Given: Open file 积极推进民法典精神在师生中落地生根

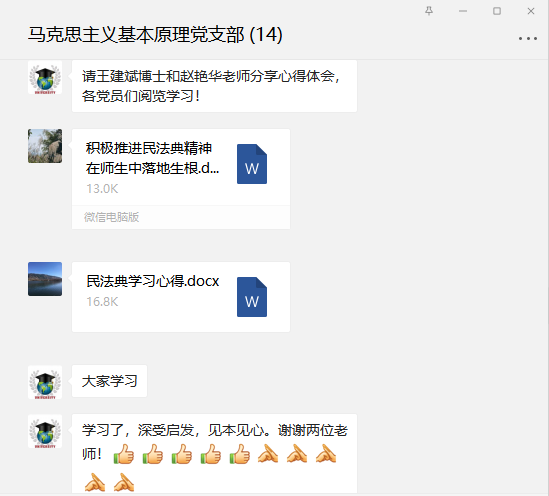Looking at the screenshot, I should (x=152, y=158).
